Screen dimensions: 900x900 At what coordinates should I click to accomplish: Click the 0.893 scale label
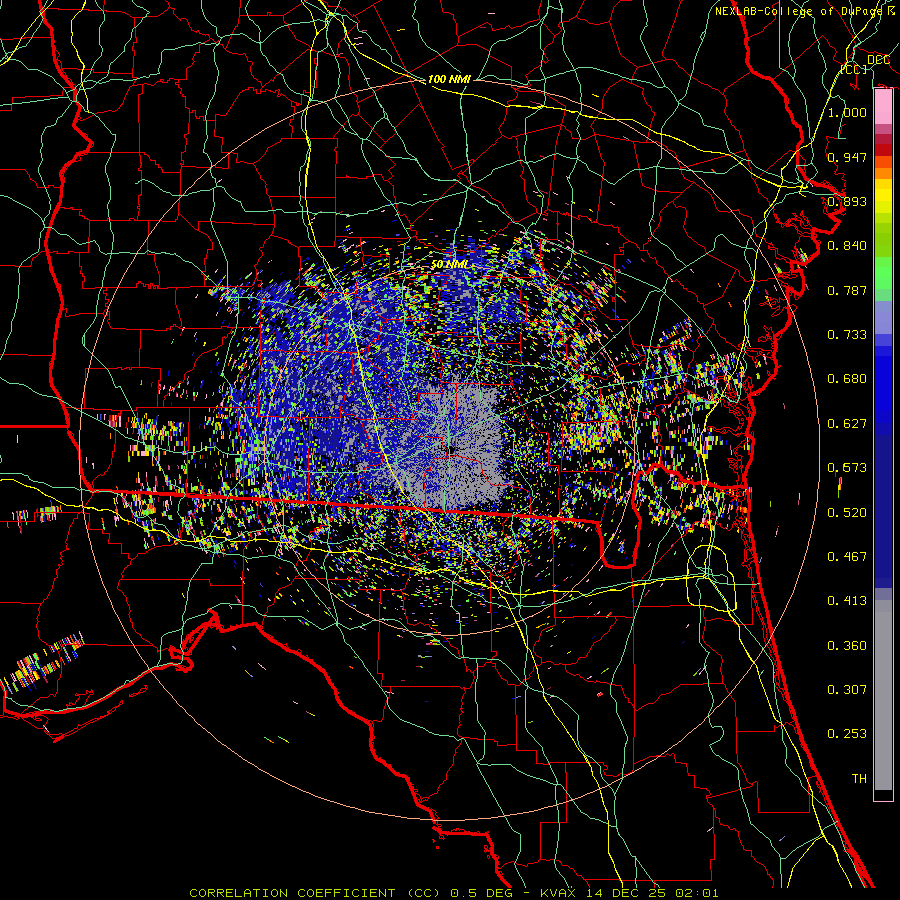847,201
